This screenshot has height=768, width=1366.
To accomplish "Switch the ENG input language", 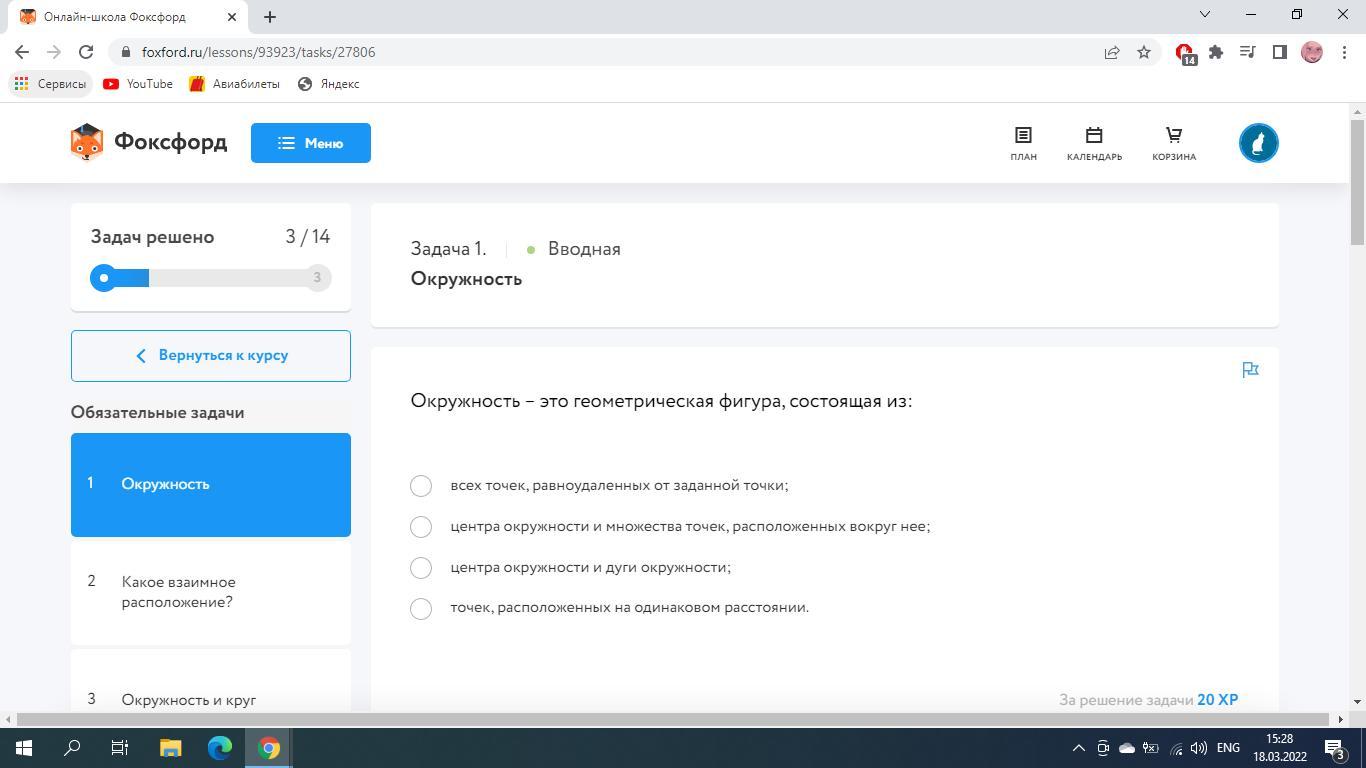I will point(1228,748).
